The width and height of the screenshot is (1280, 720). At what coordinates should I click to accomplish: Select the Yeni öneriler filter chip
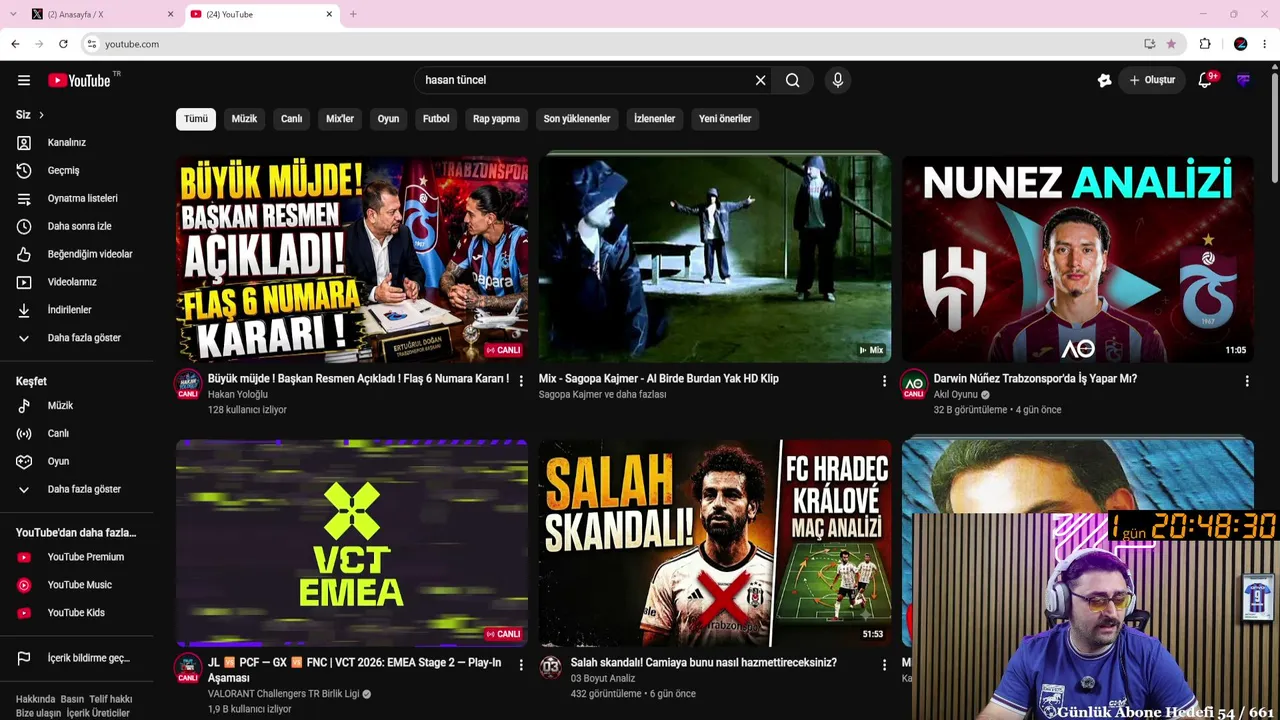pos(725,119)
